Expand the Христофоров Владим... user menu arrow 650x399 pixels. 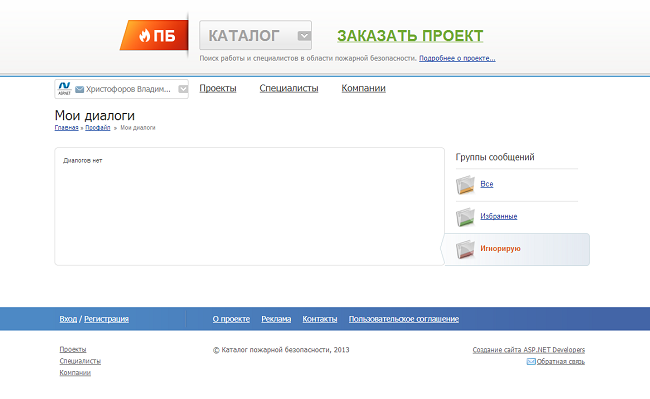(183, 89)
